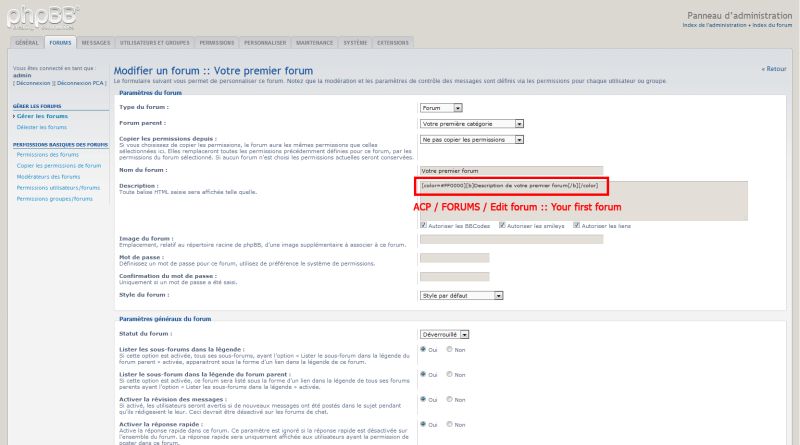Viewport: 800px width, 445px height.
Task: Open Copier les permissions de forum
Action: (x=59, y=166)
